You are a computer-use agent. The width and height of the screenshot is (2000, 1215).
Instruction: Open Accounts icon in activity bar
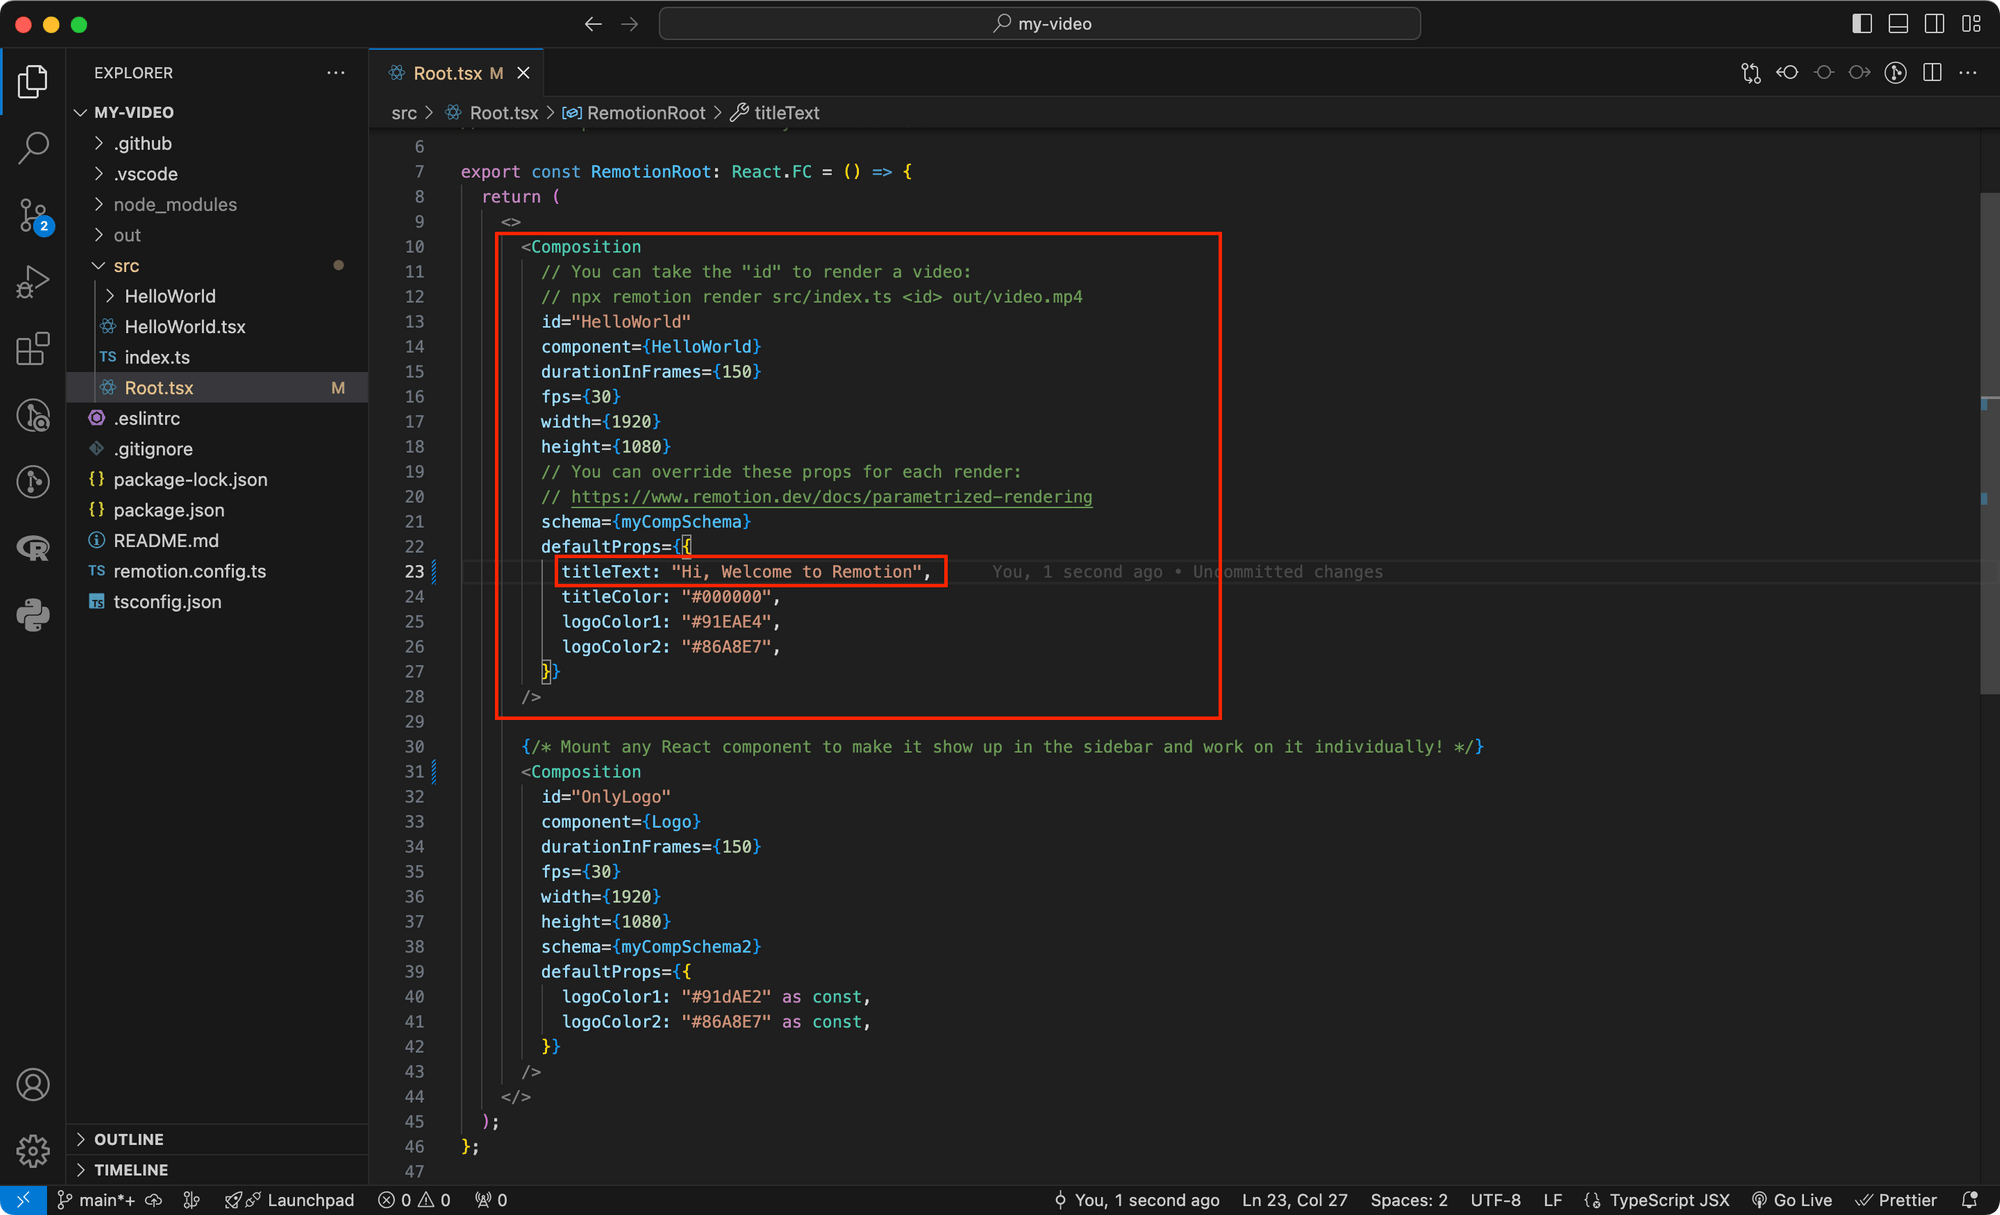[x=33, y=1085]
